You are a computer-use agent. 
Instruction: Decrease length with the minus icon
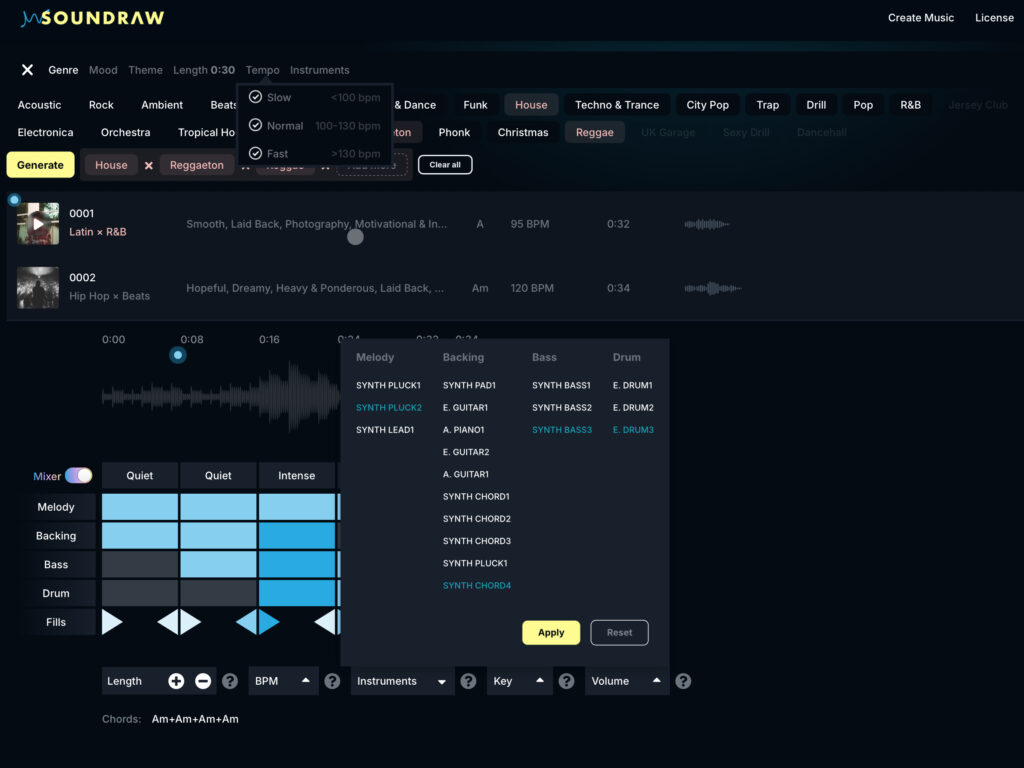(203, 681)
